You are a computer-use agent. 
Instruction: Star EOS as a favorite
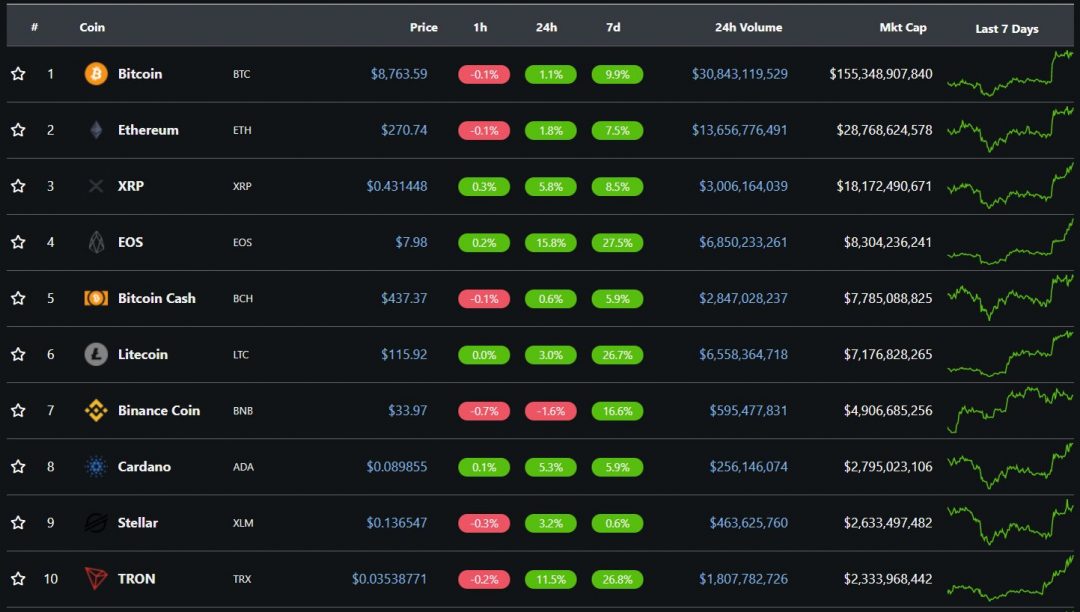tap(18, 242)
